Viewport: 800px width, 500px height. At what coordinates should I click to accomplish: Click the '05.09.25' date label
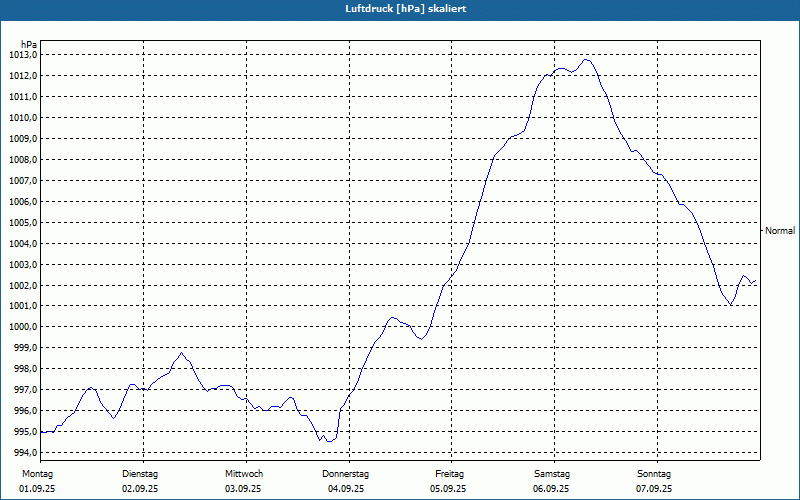tap(448, 489)
